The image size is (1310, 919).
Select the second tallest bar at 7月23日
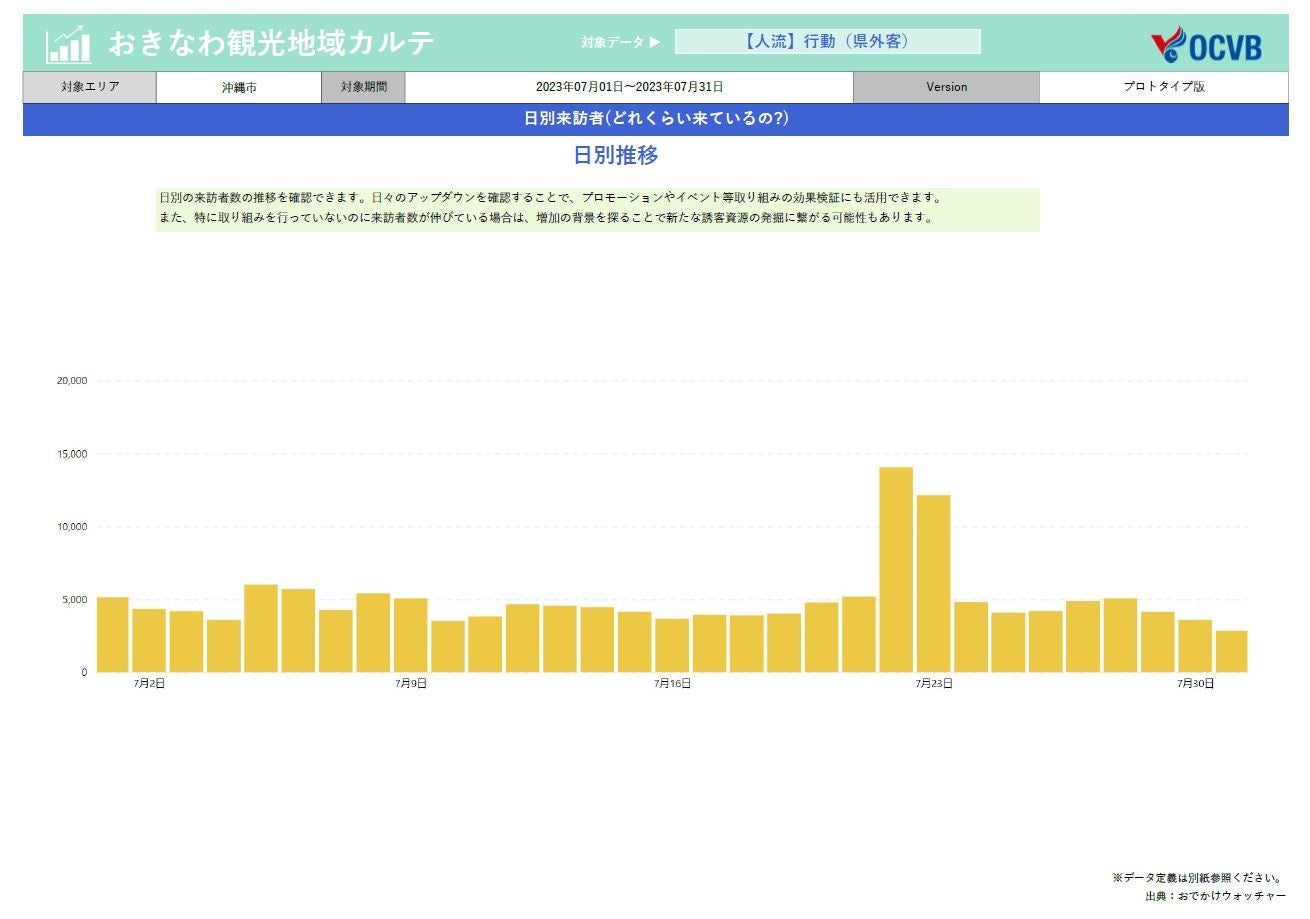(x=933, y=583)
